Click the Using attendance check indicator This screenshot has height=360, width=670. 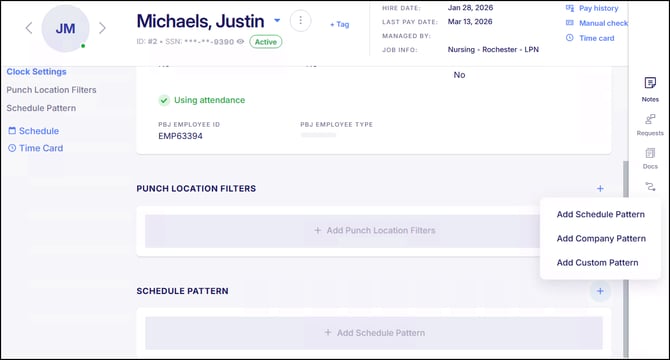(x=164, y=100)
